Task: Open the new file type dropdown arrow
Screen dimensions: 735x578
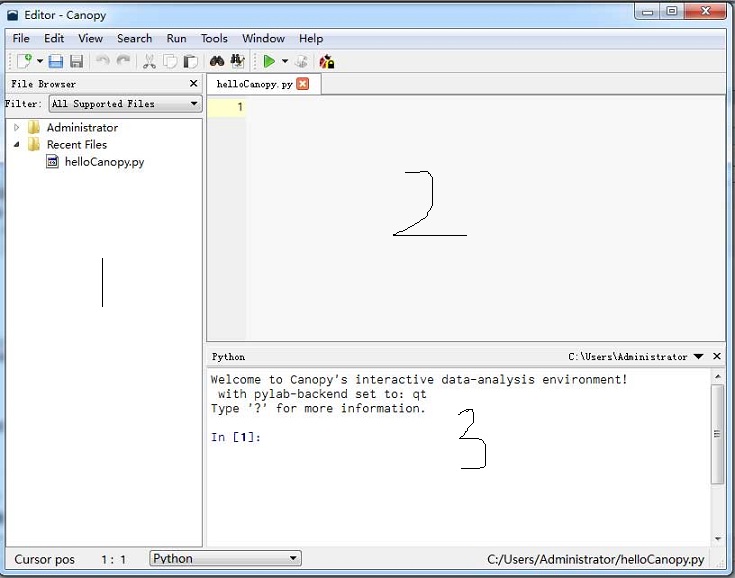Action: click(40, 61)
